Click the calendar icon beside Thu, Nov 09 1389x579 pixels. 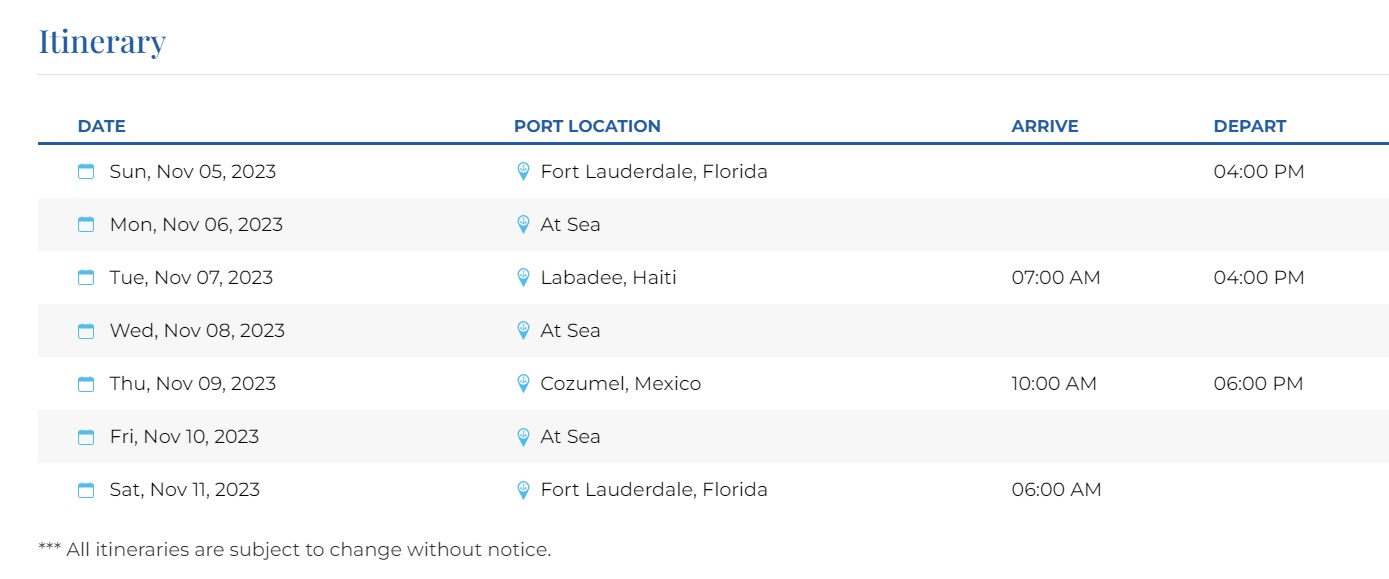86,384
